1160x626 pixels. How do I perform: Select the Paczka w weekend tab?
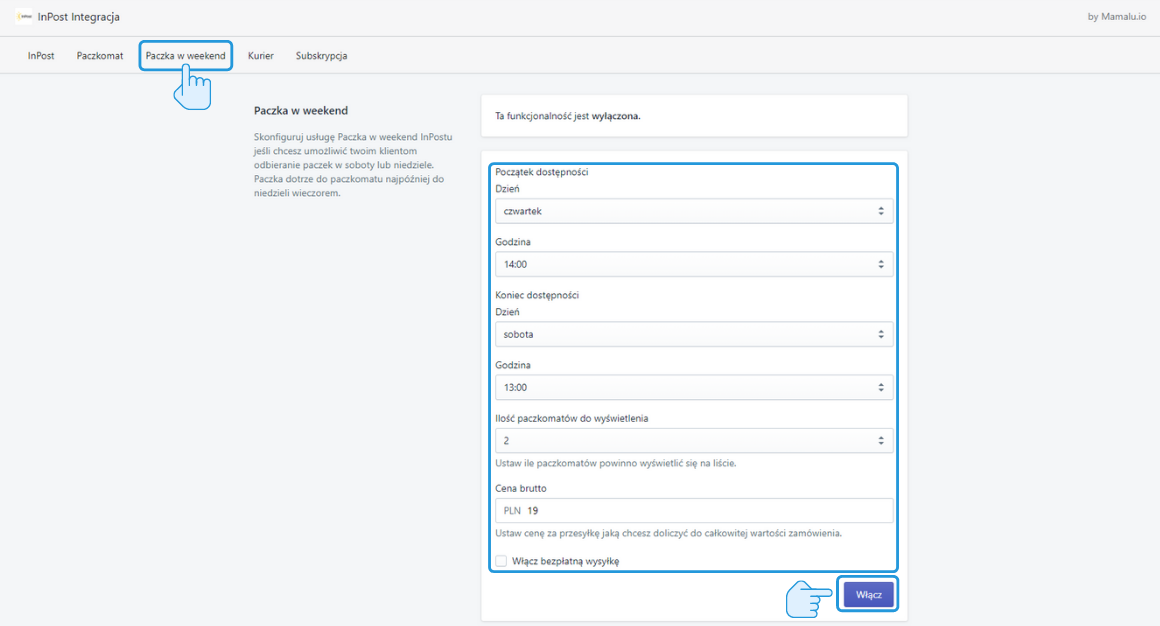(186, 55)
